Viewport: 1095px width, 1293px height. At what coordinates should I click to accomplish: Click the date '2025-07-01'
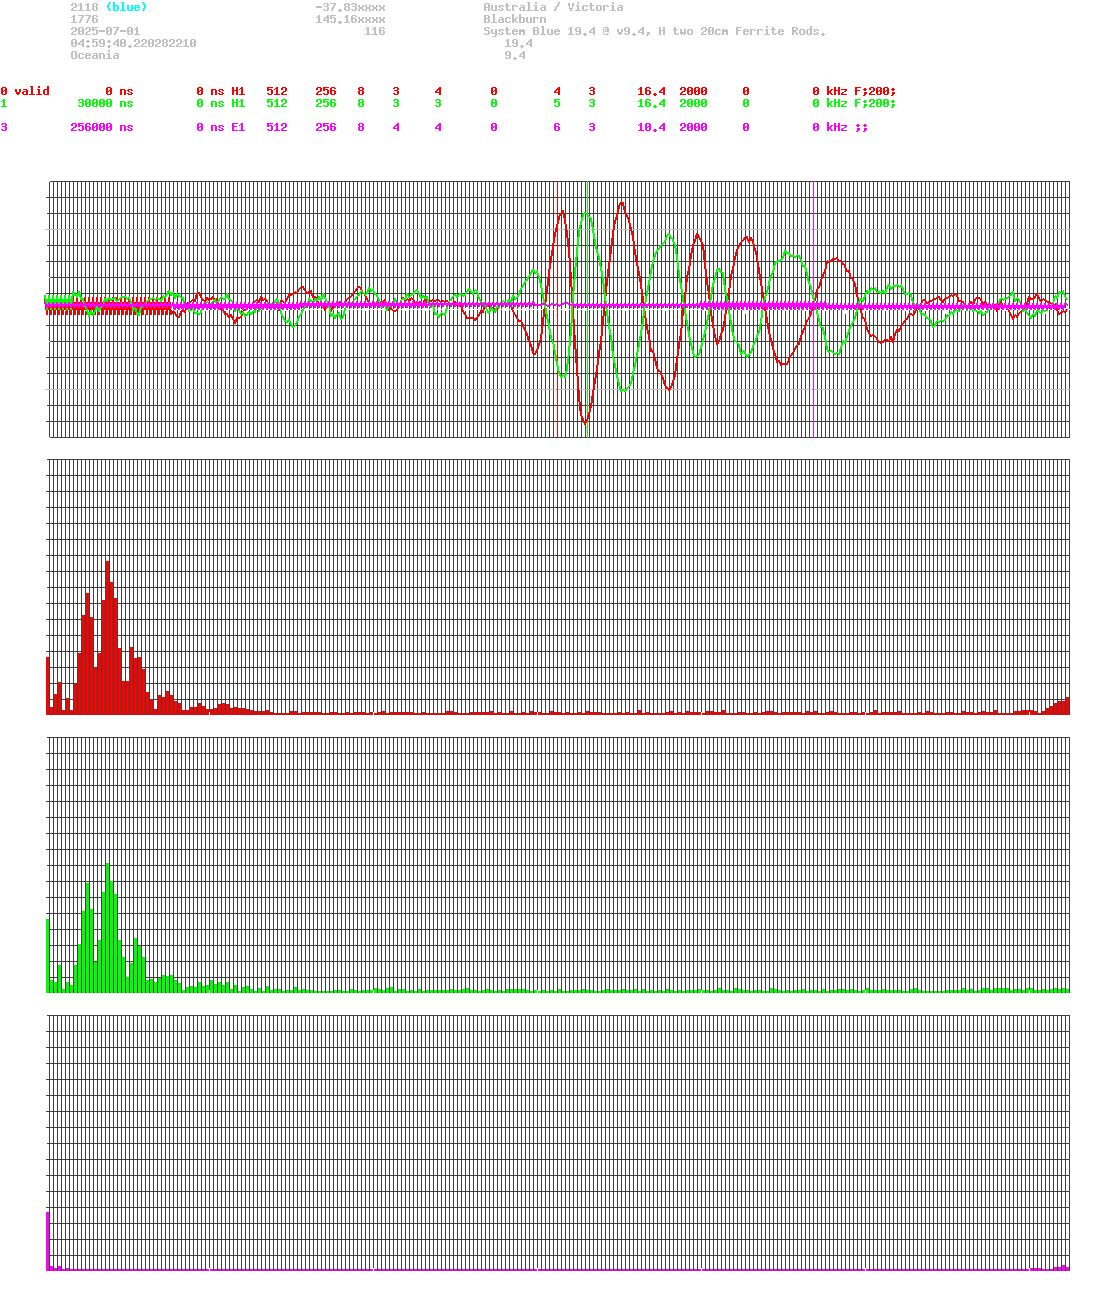point(105,31)
